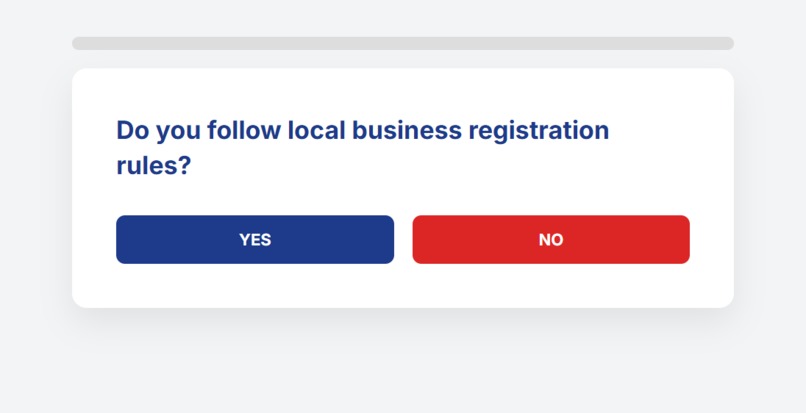Viewport: 806px width, 413px height.
Task: Tap YES to proceed with the questionnaire
Action: (x=255, y=240)
